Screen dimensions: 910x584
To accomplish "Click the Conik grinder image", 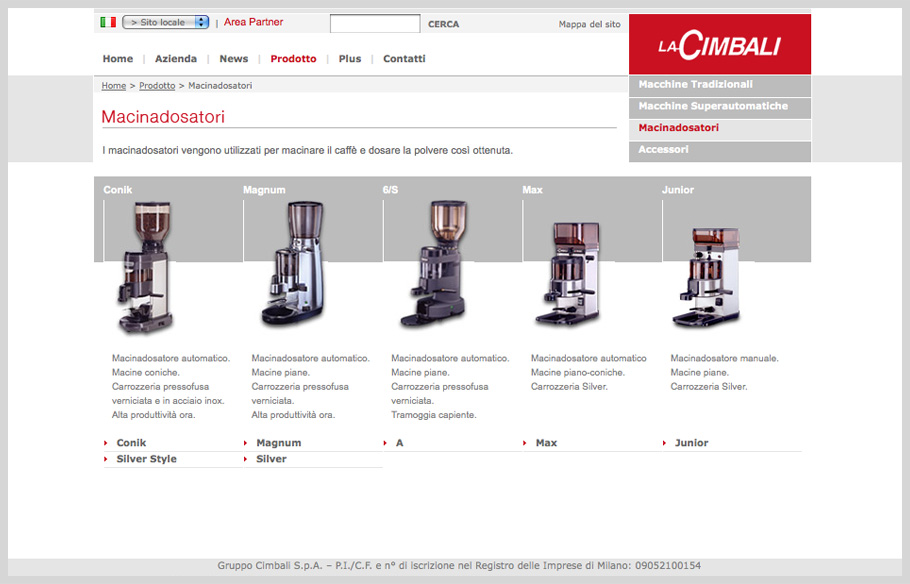I will point(146,266).
